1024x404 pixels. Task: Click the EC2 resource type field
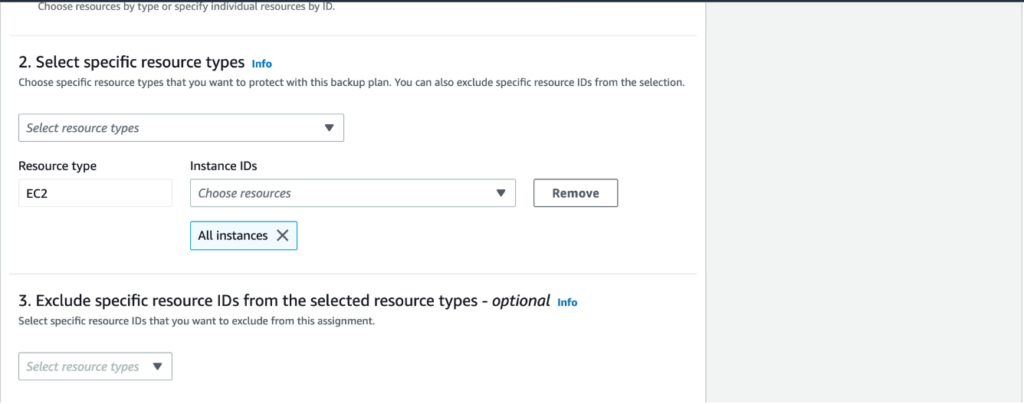tap(95, 193)
